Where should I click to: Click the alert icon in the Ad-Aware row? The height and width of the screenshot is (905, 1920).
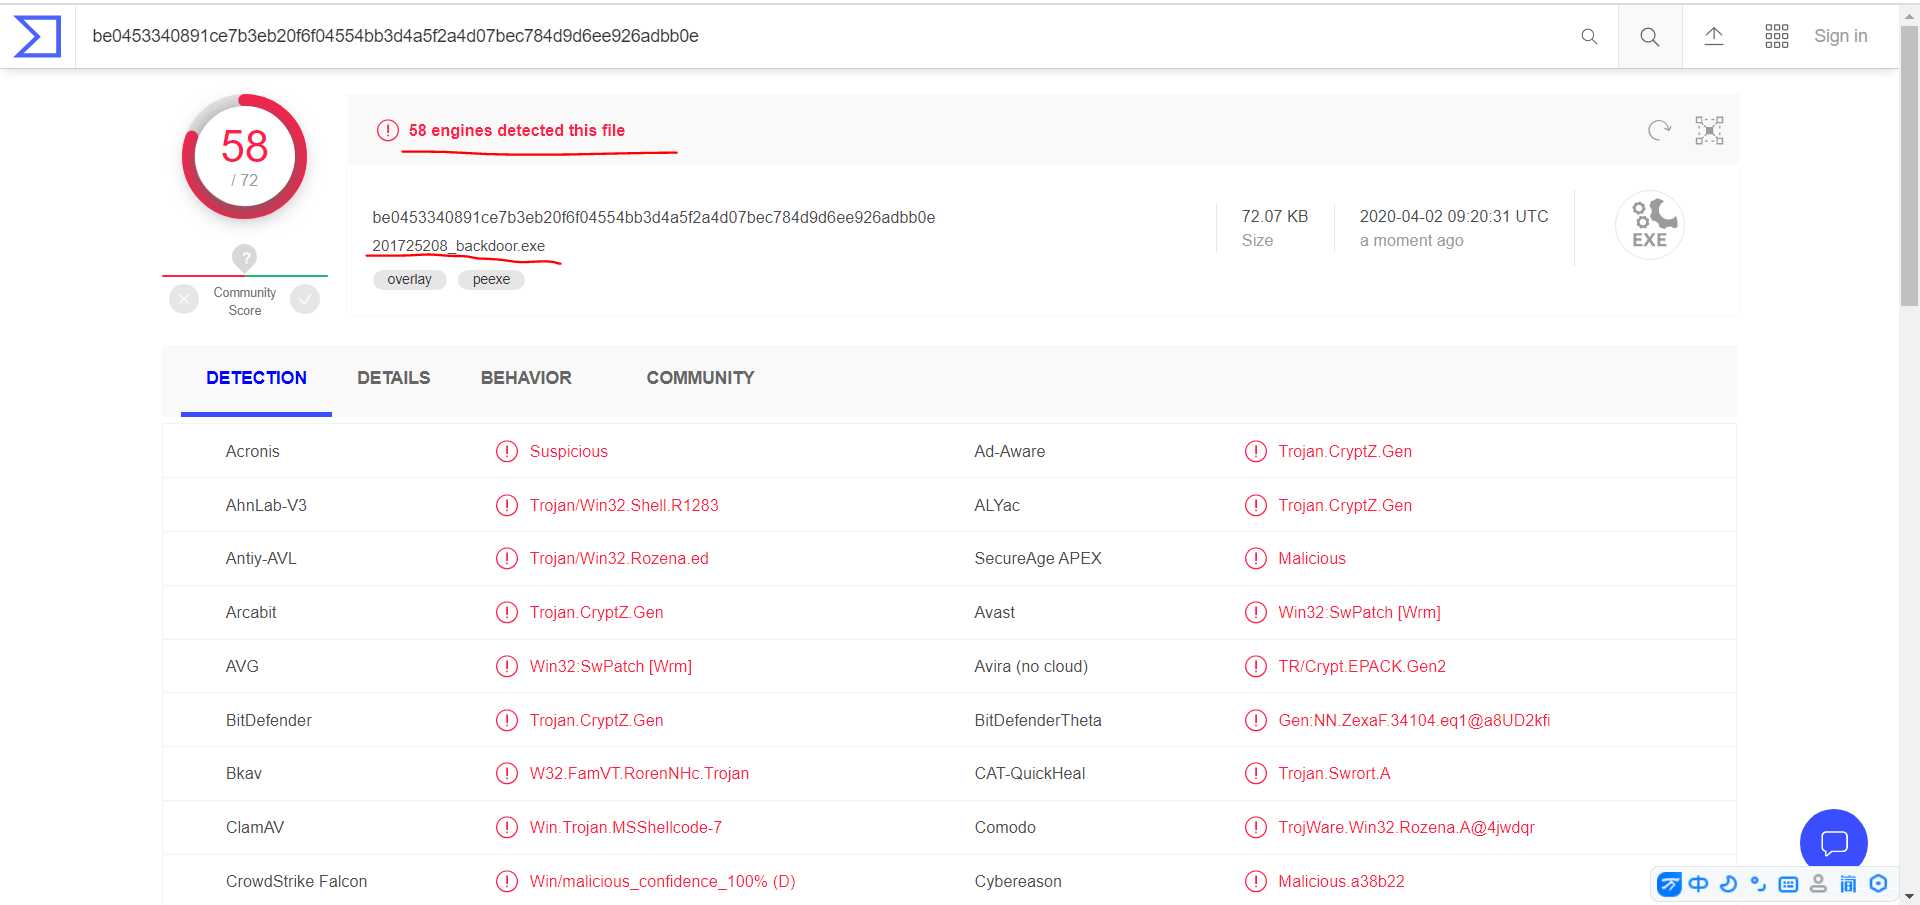[1255, 452]
